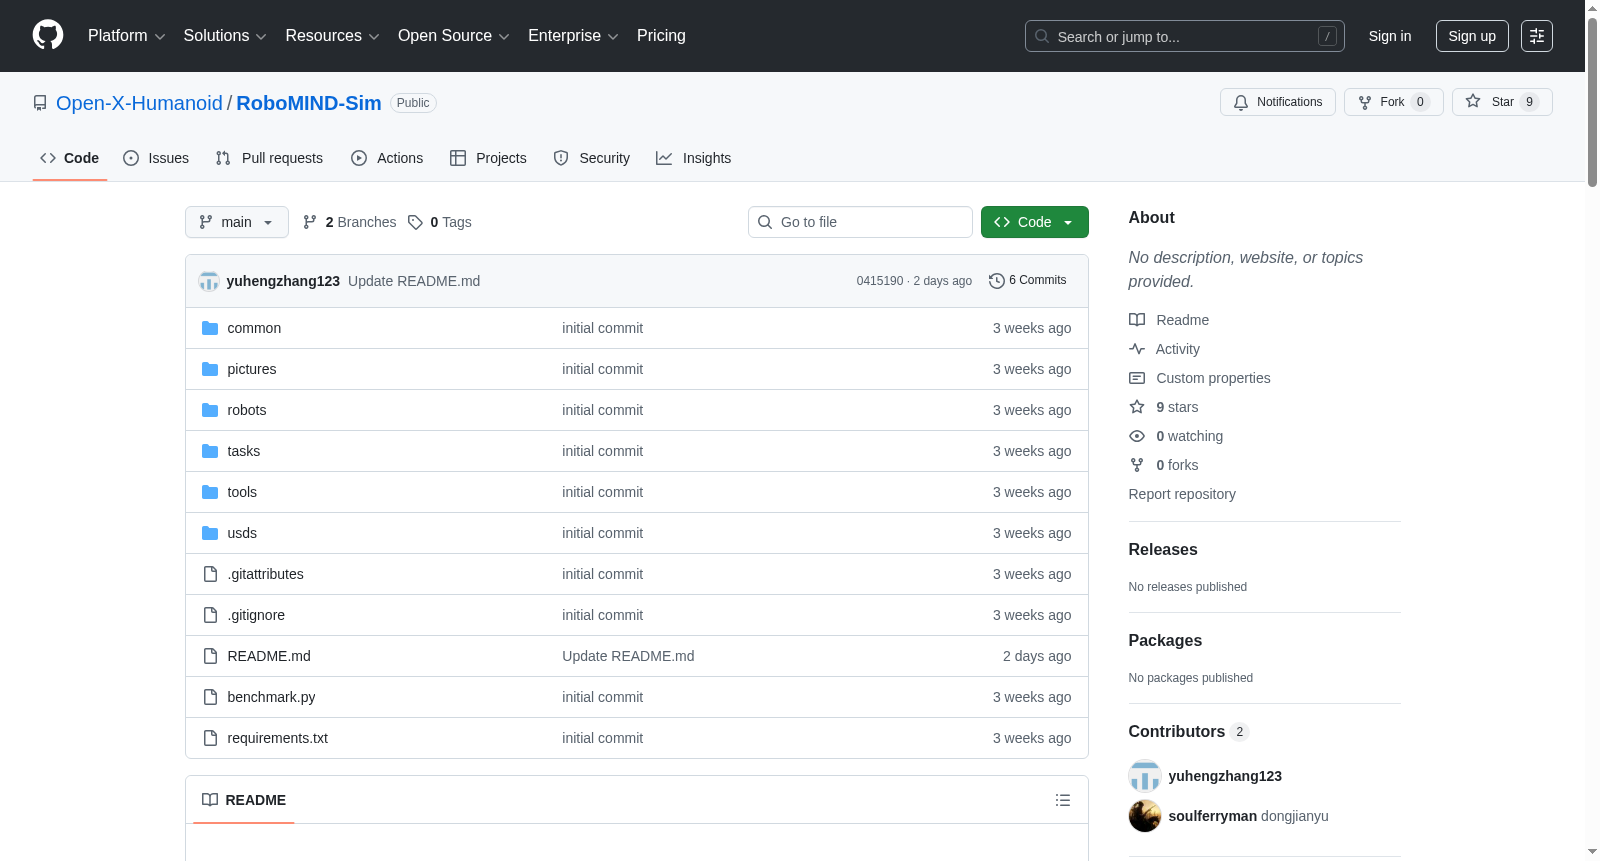This screenshot has height=861, width=1600.
Task: Open the main branch selector dropdown
Action: pos(237,222)
